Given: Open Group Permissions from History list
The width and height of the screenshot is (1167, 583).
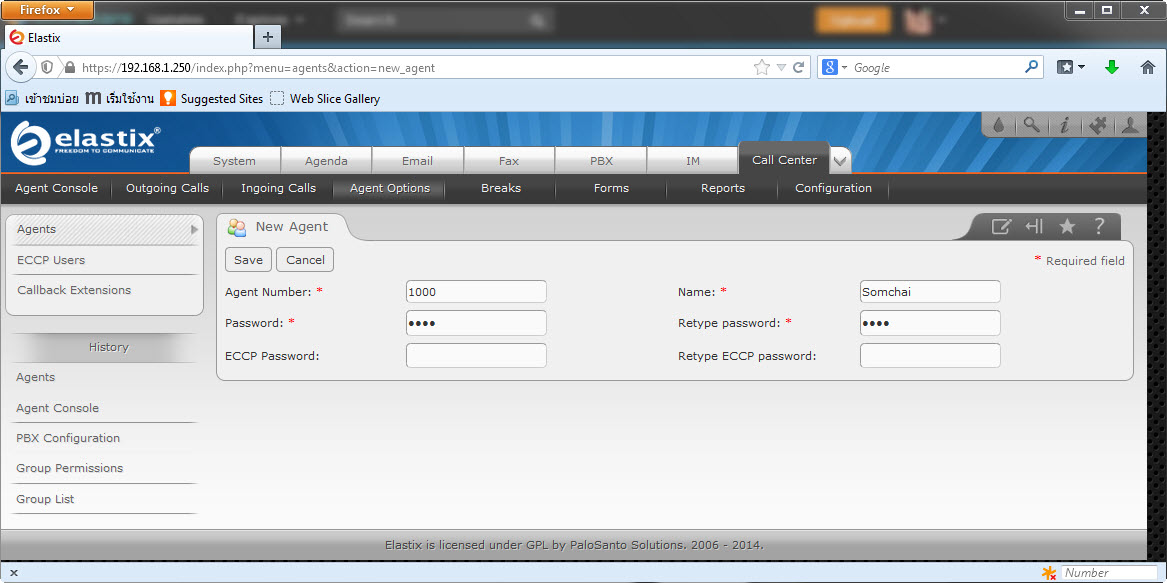Looking at the screenshot, I should (69, 468).
